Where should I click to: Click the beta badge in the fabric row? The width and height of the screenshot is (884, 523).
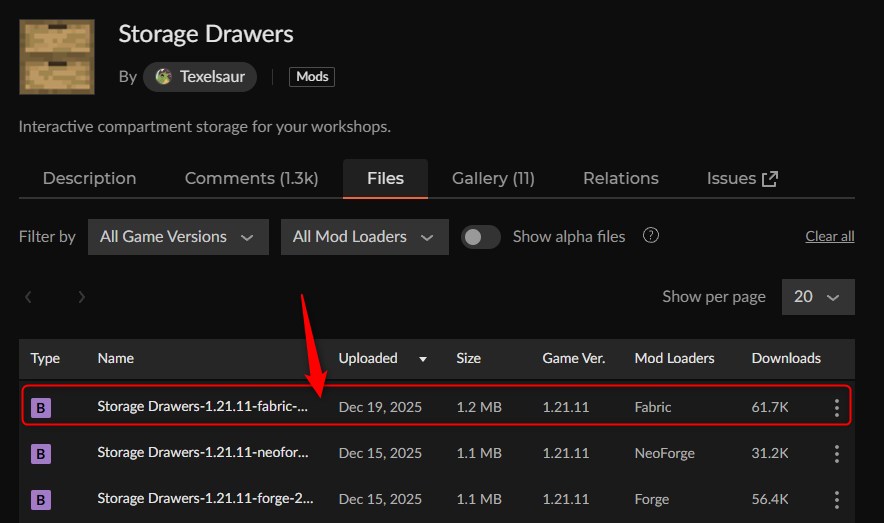click(41, 407)
